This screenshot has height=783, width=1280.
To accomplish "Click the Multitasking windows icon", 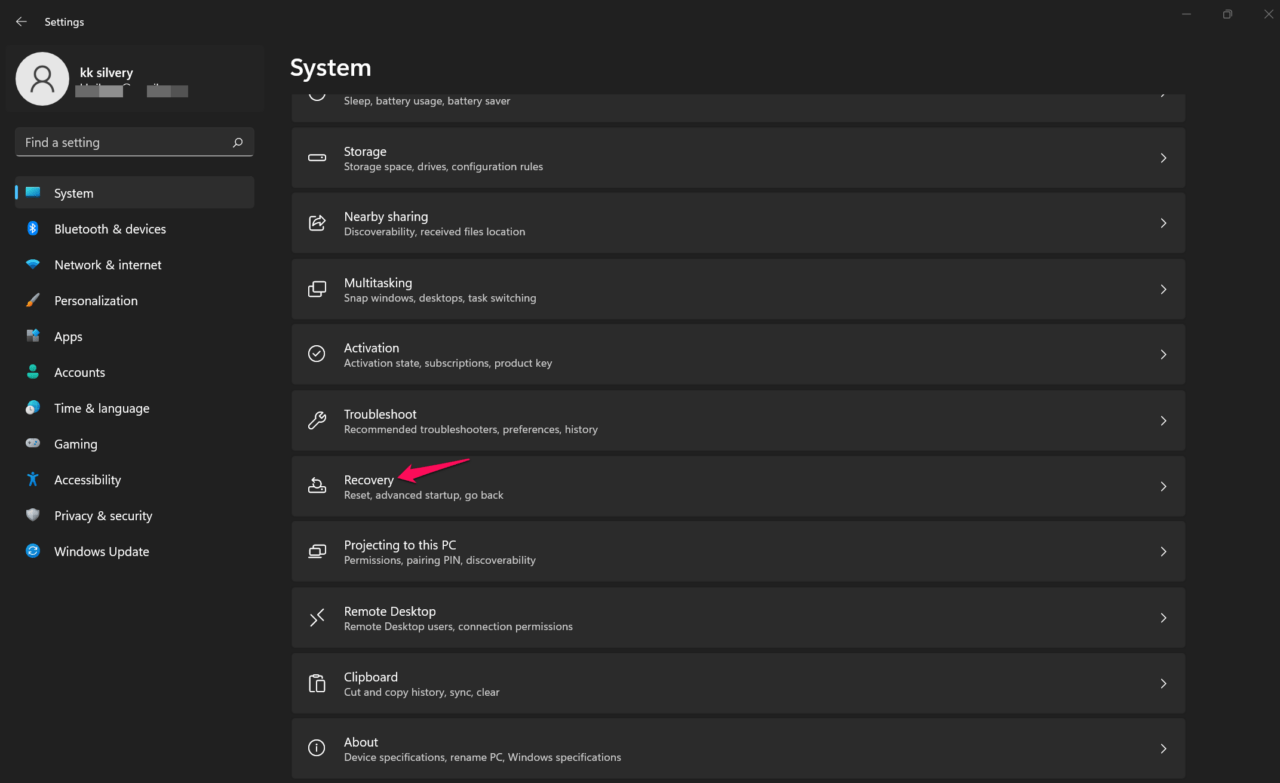I will [x=317, y=289].
